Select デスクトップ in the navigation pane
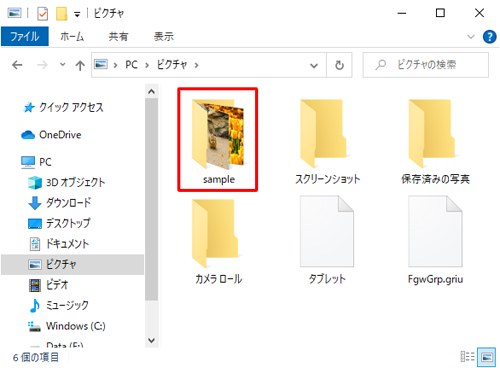Viewport: 500px width, 368px height. (x=59, y=223)
